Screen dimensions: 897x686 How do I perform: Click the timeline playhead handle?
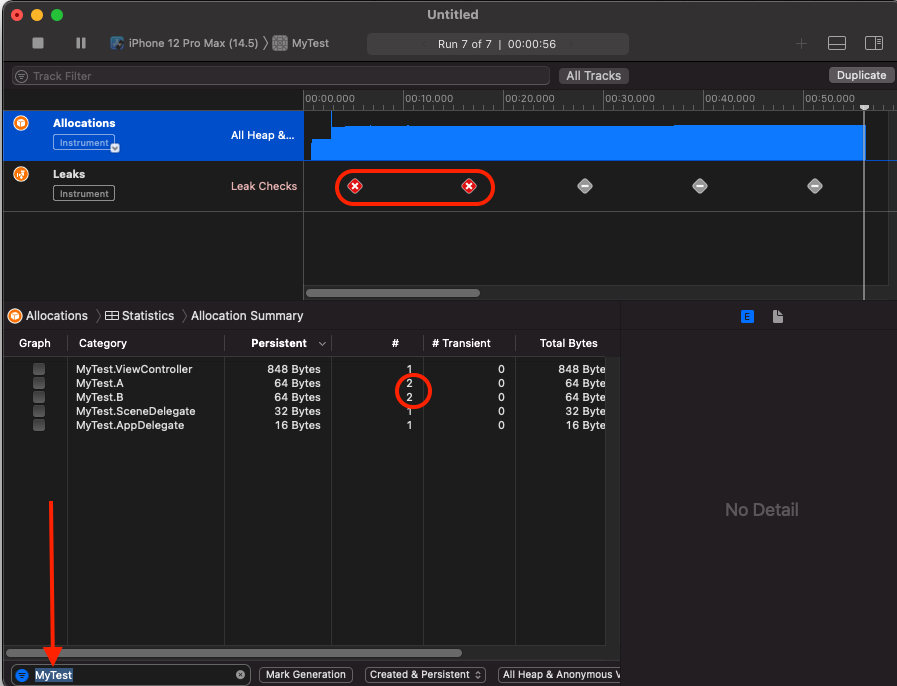pyautogui.click(x=864, y=107)
